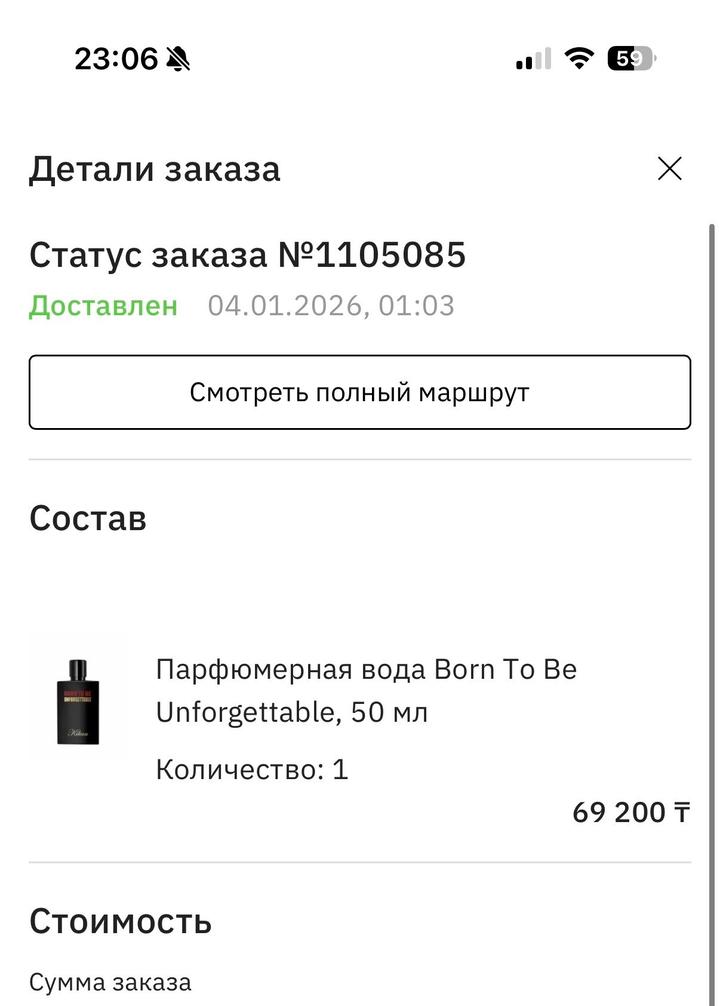This screenshot has height=1006, width=720.
Task: Tap the Wi-Fi status icon
Action: [x=578, y=58]
